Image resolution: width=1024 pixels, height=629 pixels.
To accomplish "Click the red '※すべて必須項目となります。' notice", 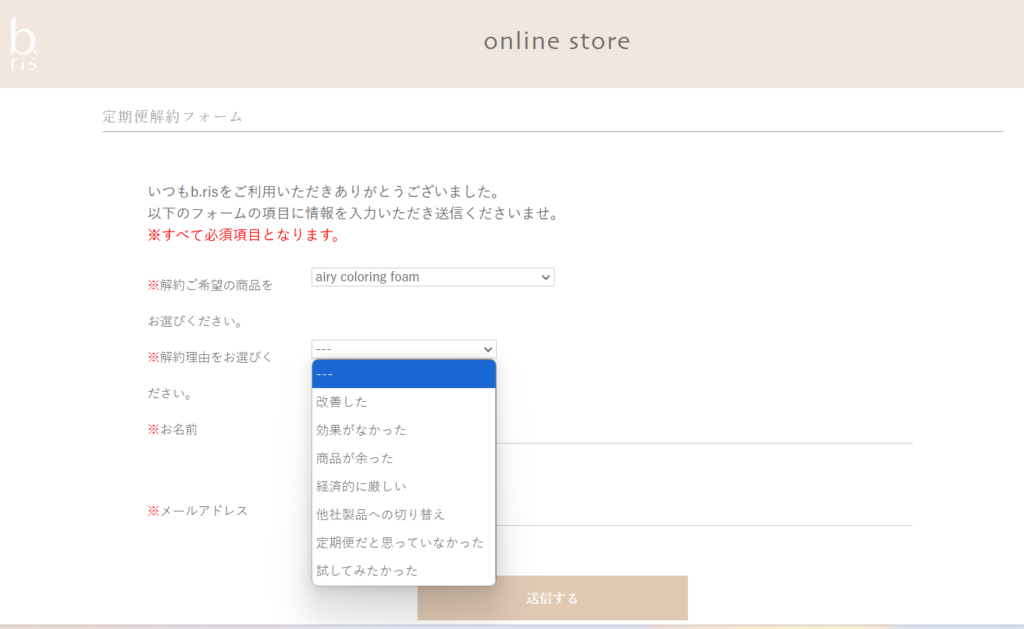I will [246, 235].
